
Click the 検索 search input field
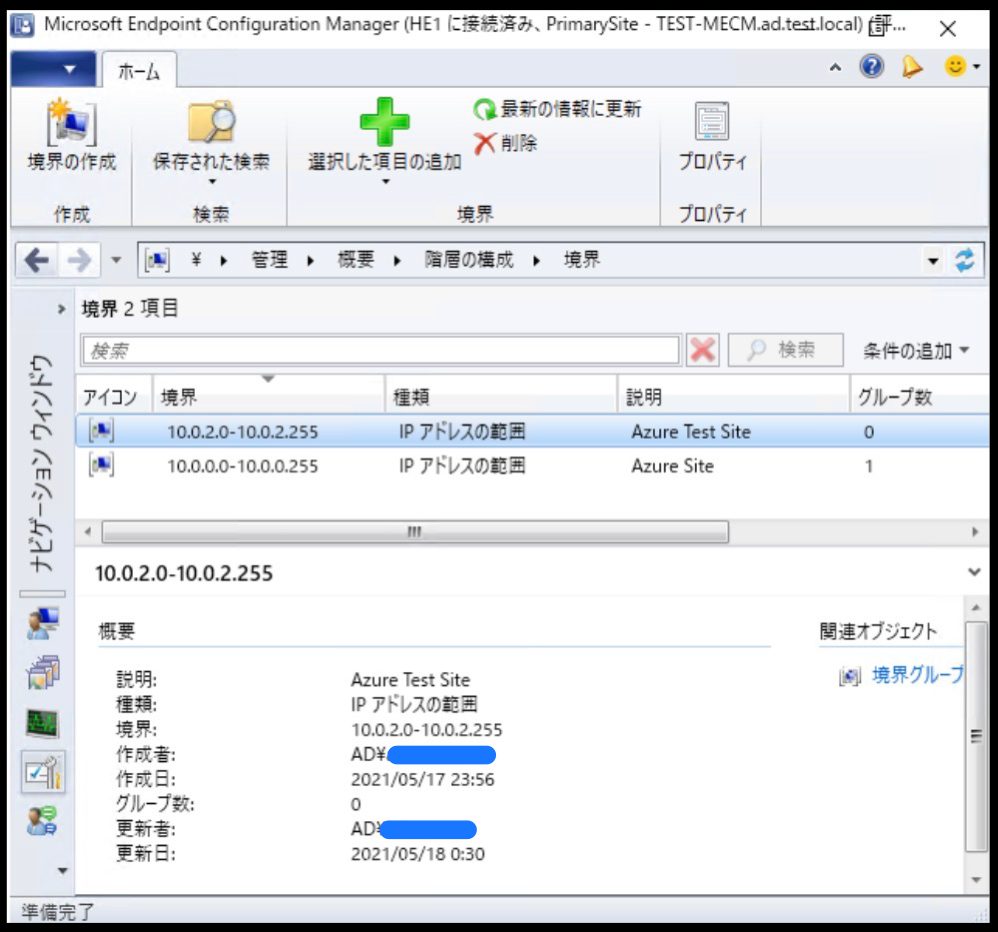tap(381, 350)
